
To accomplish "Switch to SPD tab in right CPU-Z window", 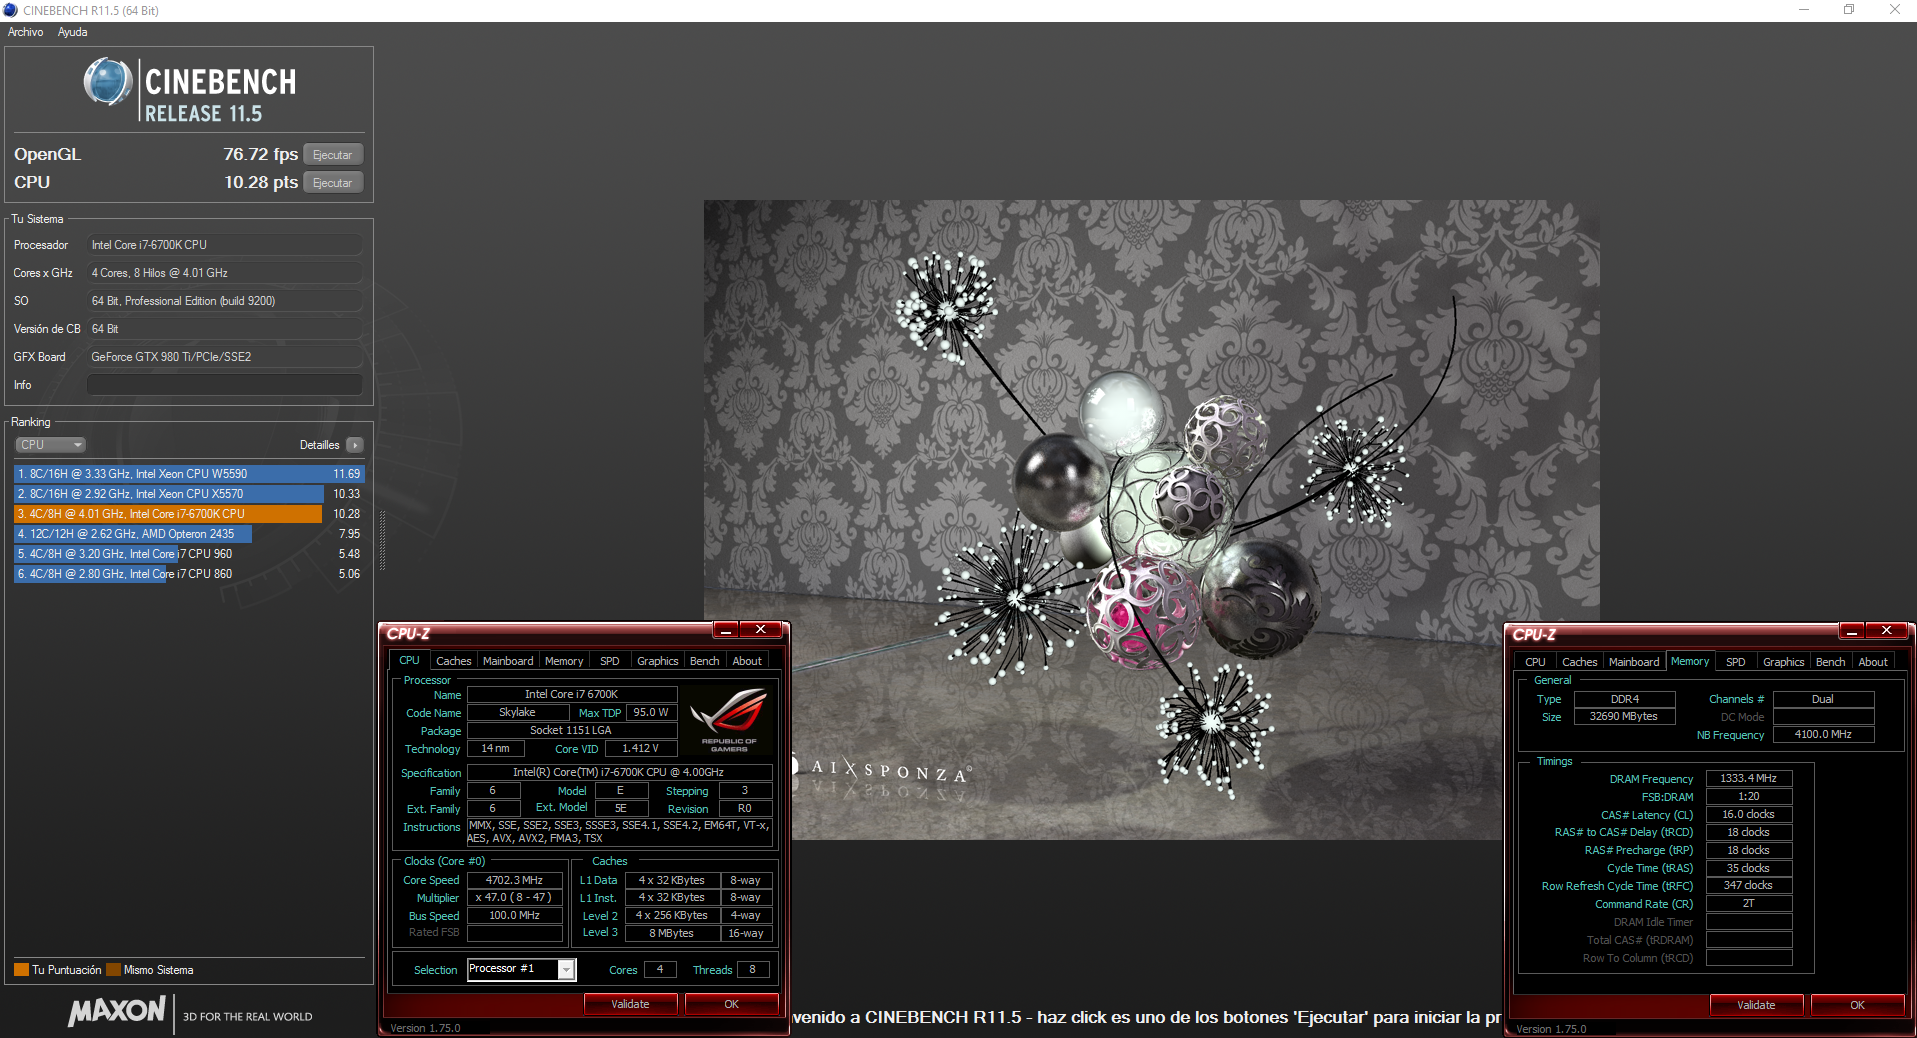I will [x=1736, y=662].
